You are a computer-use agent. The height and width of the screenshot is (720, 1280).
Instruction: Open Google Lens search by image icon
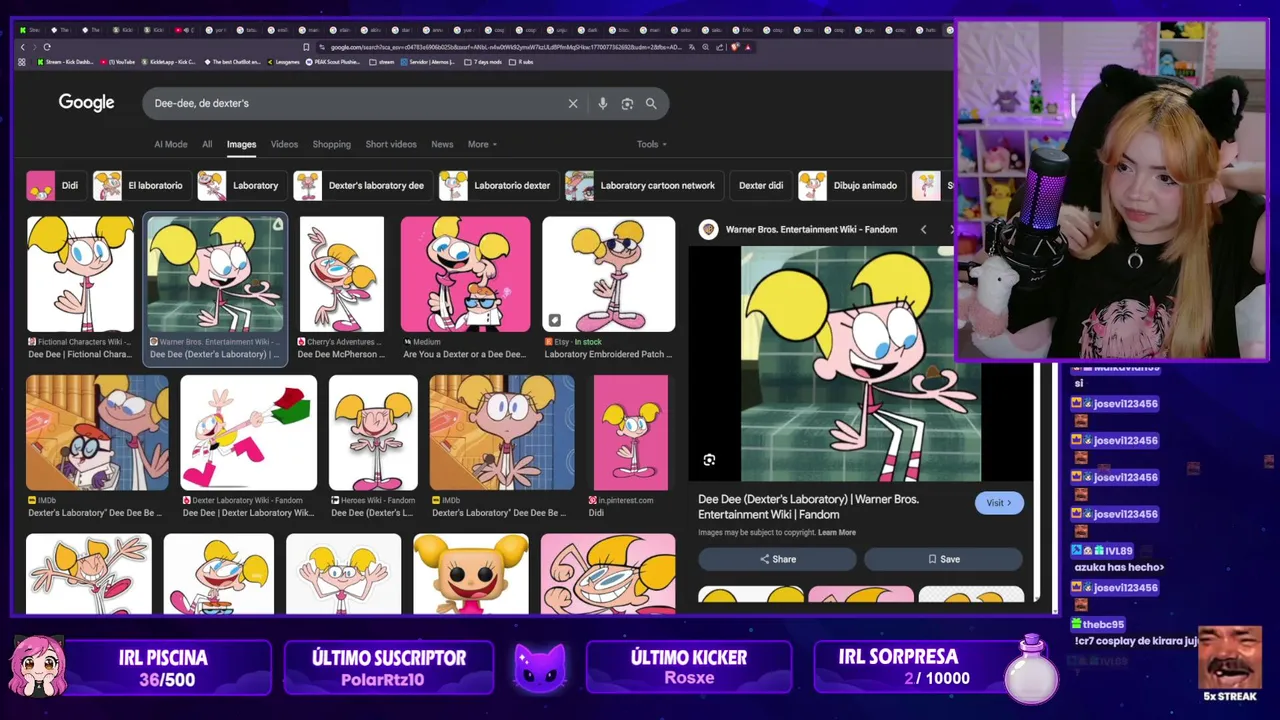coord(627,103)
